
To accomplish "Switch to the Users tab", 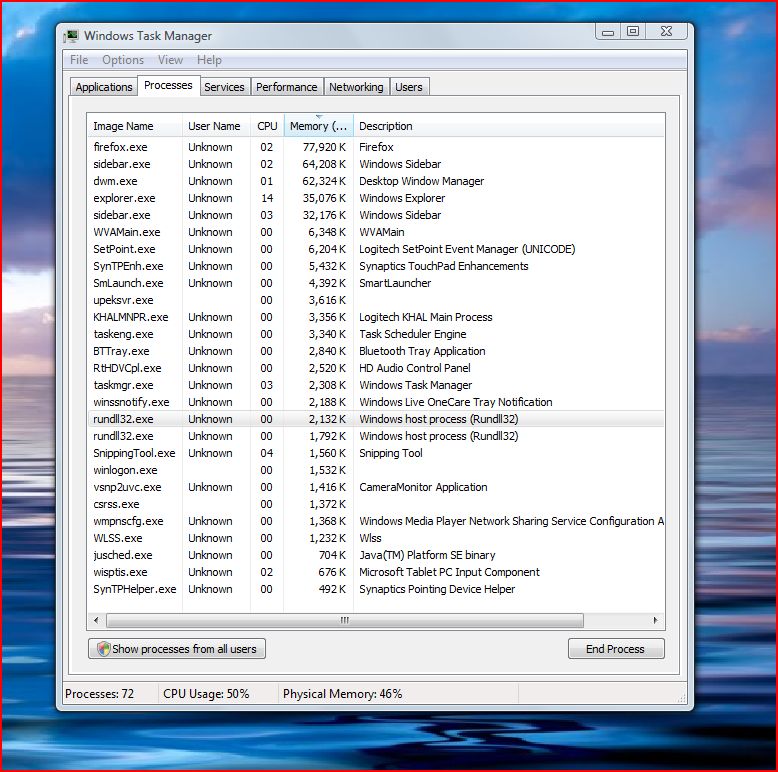I will pos(409,87).
